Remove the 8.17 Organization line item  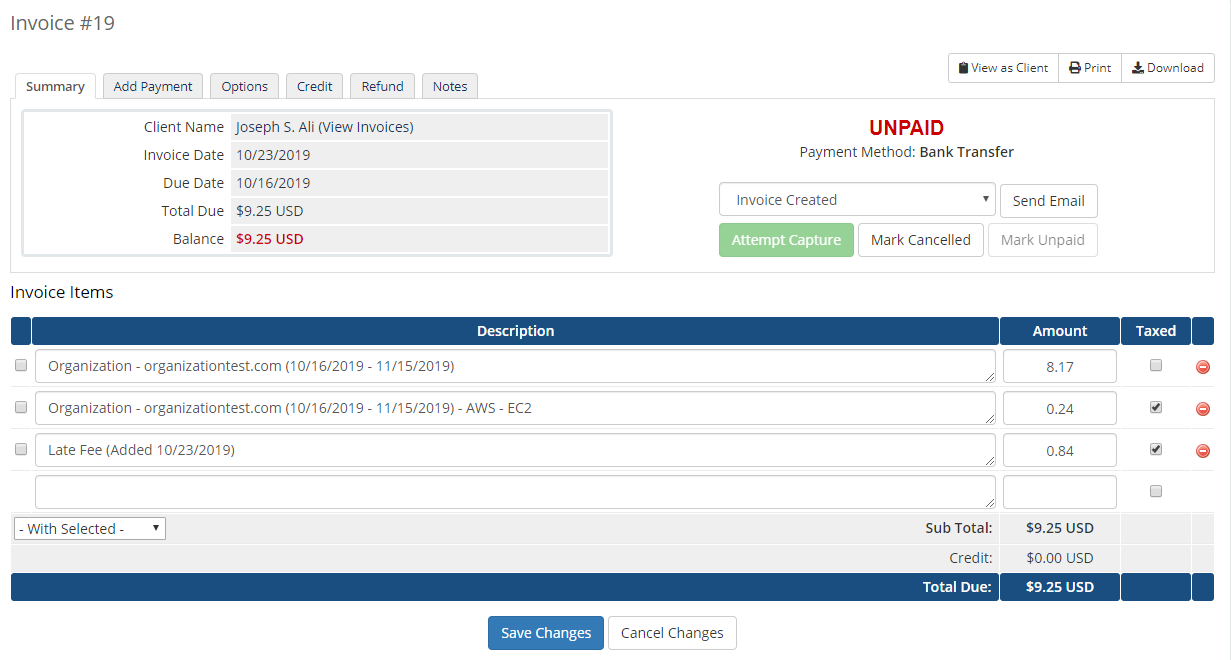pyautogui.click(x=1203, y=367)
